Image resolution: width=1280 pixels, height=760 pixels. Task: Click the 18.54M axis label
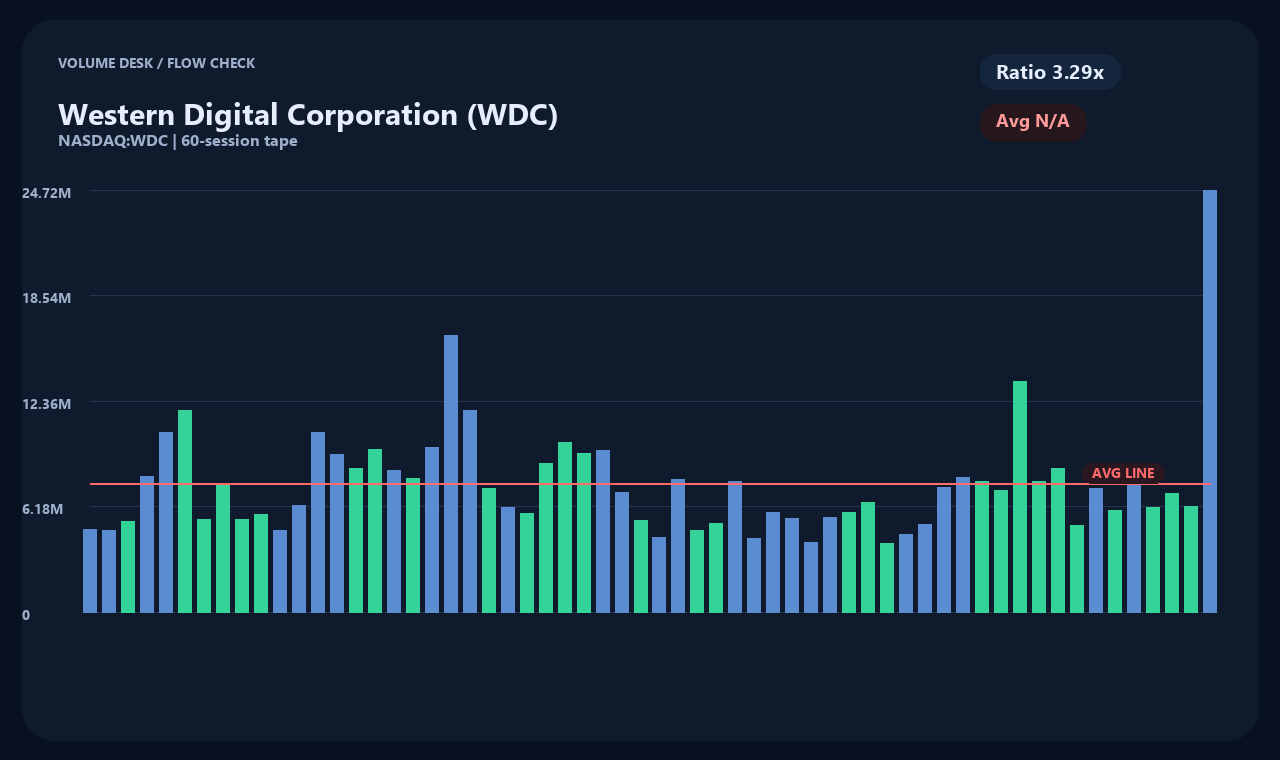47,298
